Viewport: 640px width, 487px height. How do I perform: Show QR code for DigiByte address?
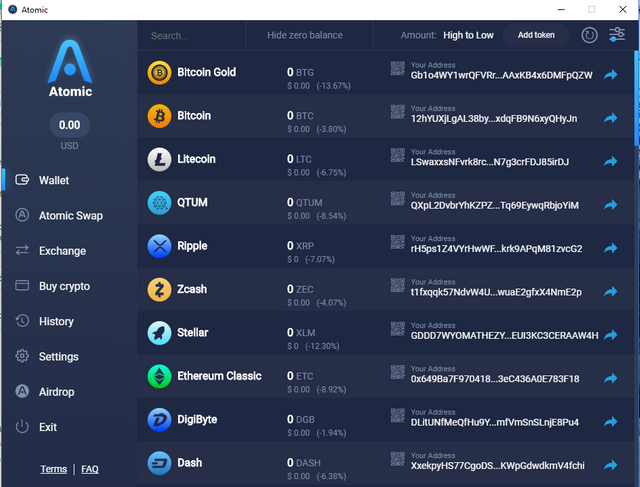point(398,415)
